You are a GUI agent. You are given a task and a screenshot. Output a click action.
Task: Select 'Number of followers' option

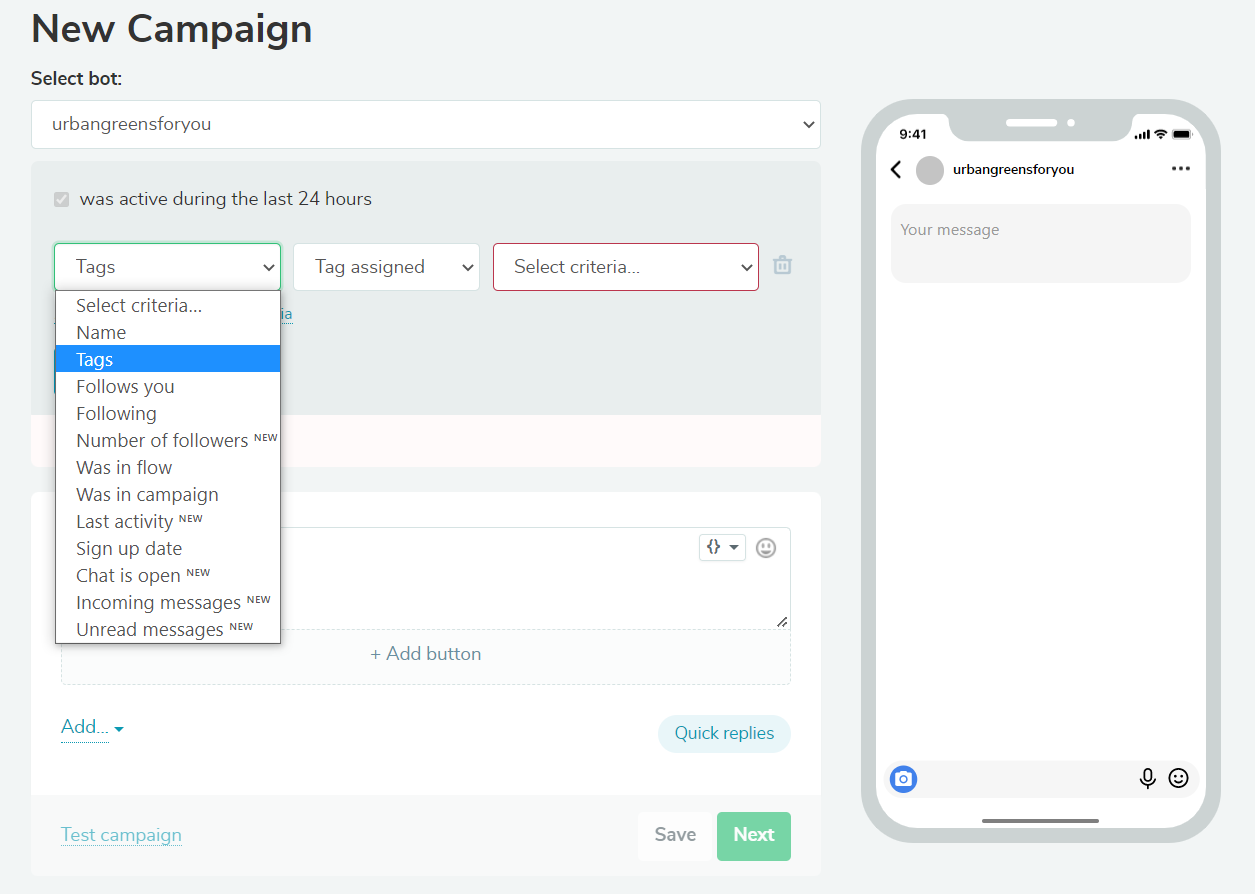[162, 441]
